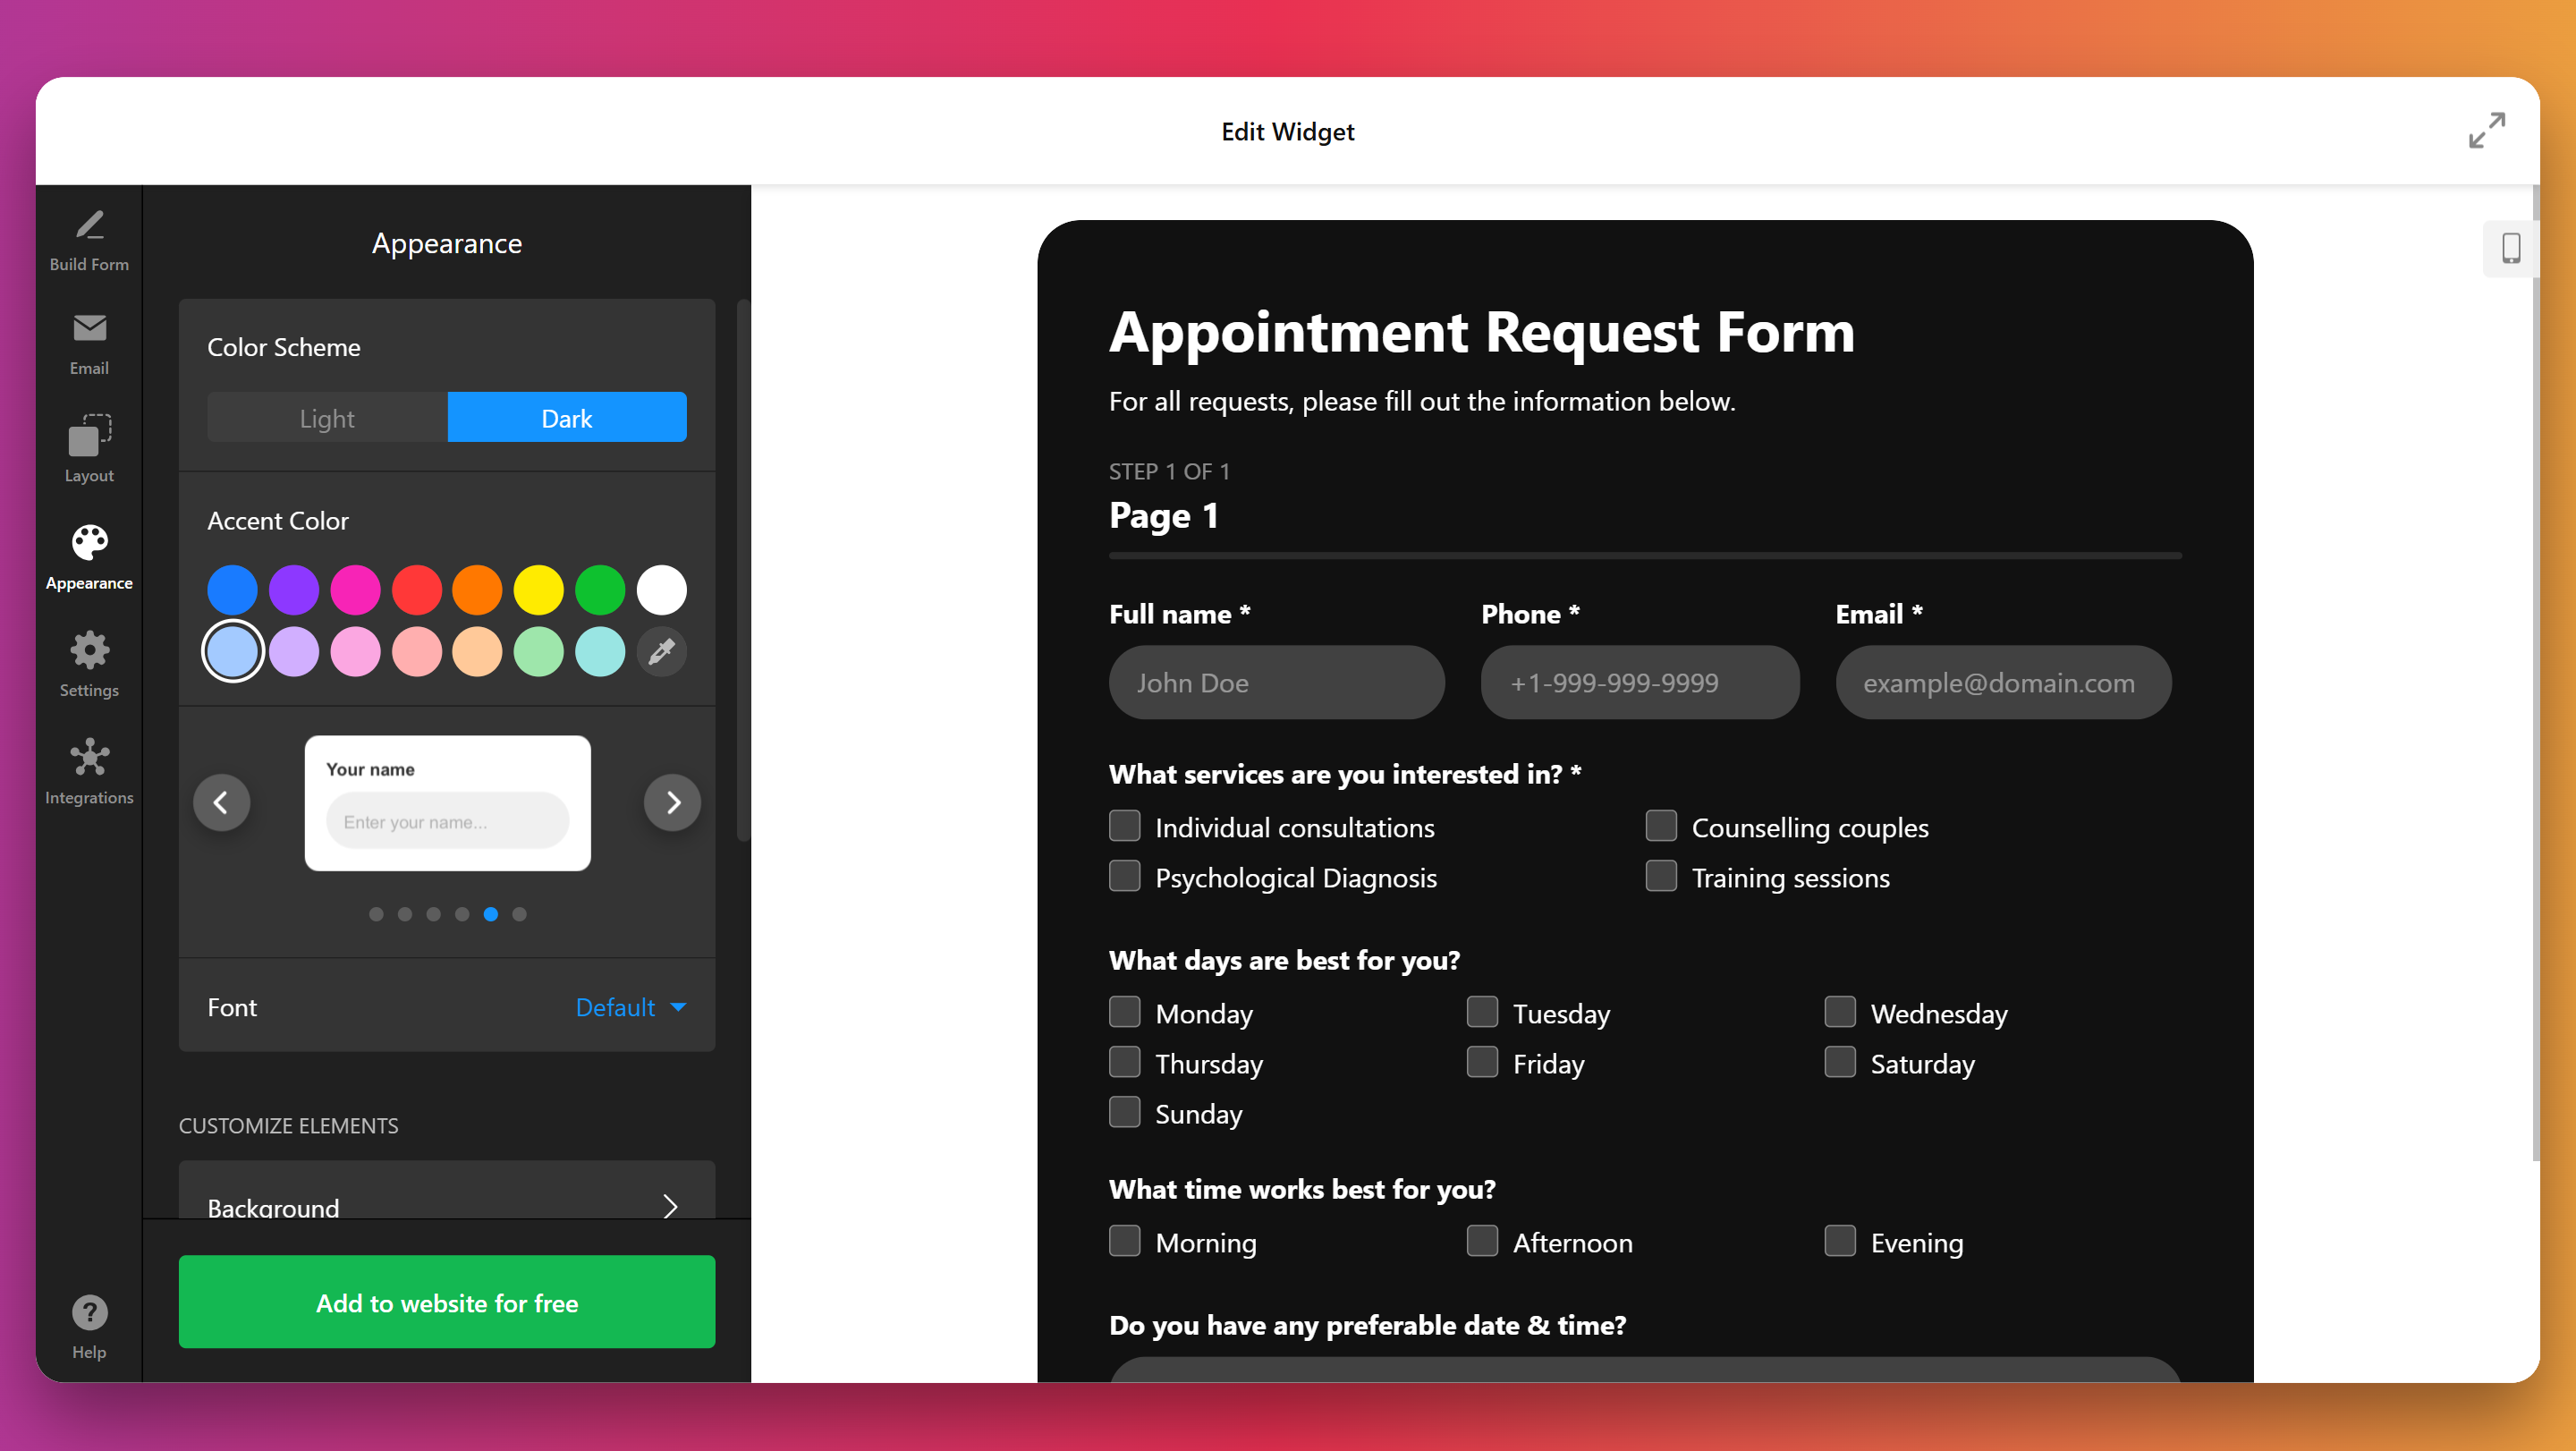Switch to mobile preview icon
The width and height of the screenshot is (2576, 1451).
point(2510,248)
